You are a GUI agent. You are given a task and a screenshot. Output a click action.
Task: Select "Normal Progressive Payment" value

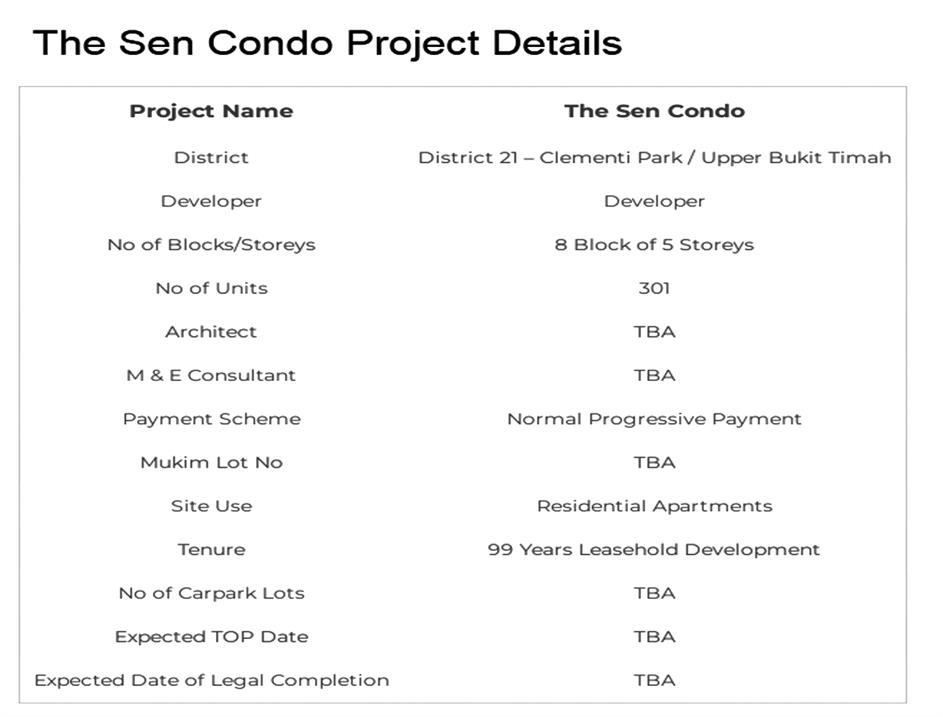point(654,419)
